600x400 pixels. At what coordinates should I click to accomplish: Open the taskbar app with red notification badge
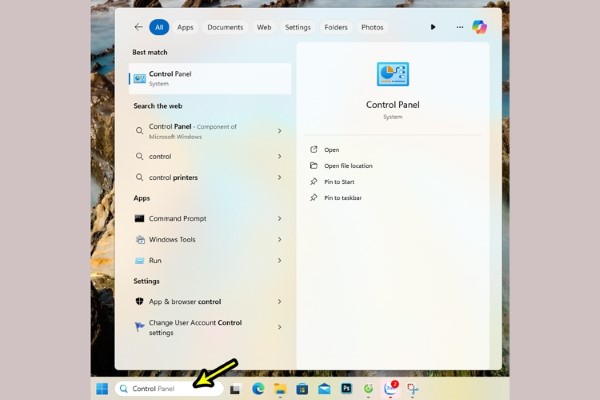tap(391, 388)
